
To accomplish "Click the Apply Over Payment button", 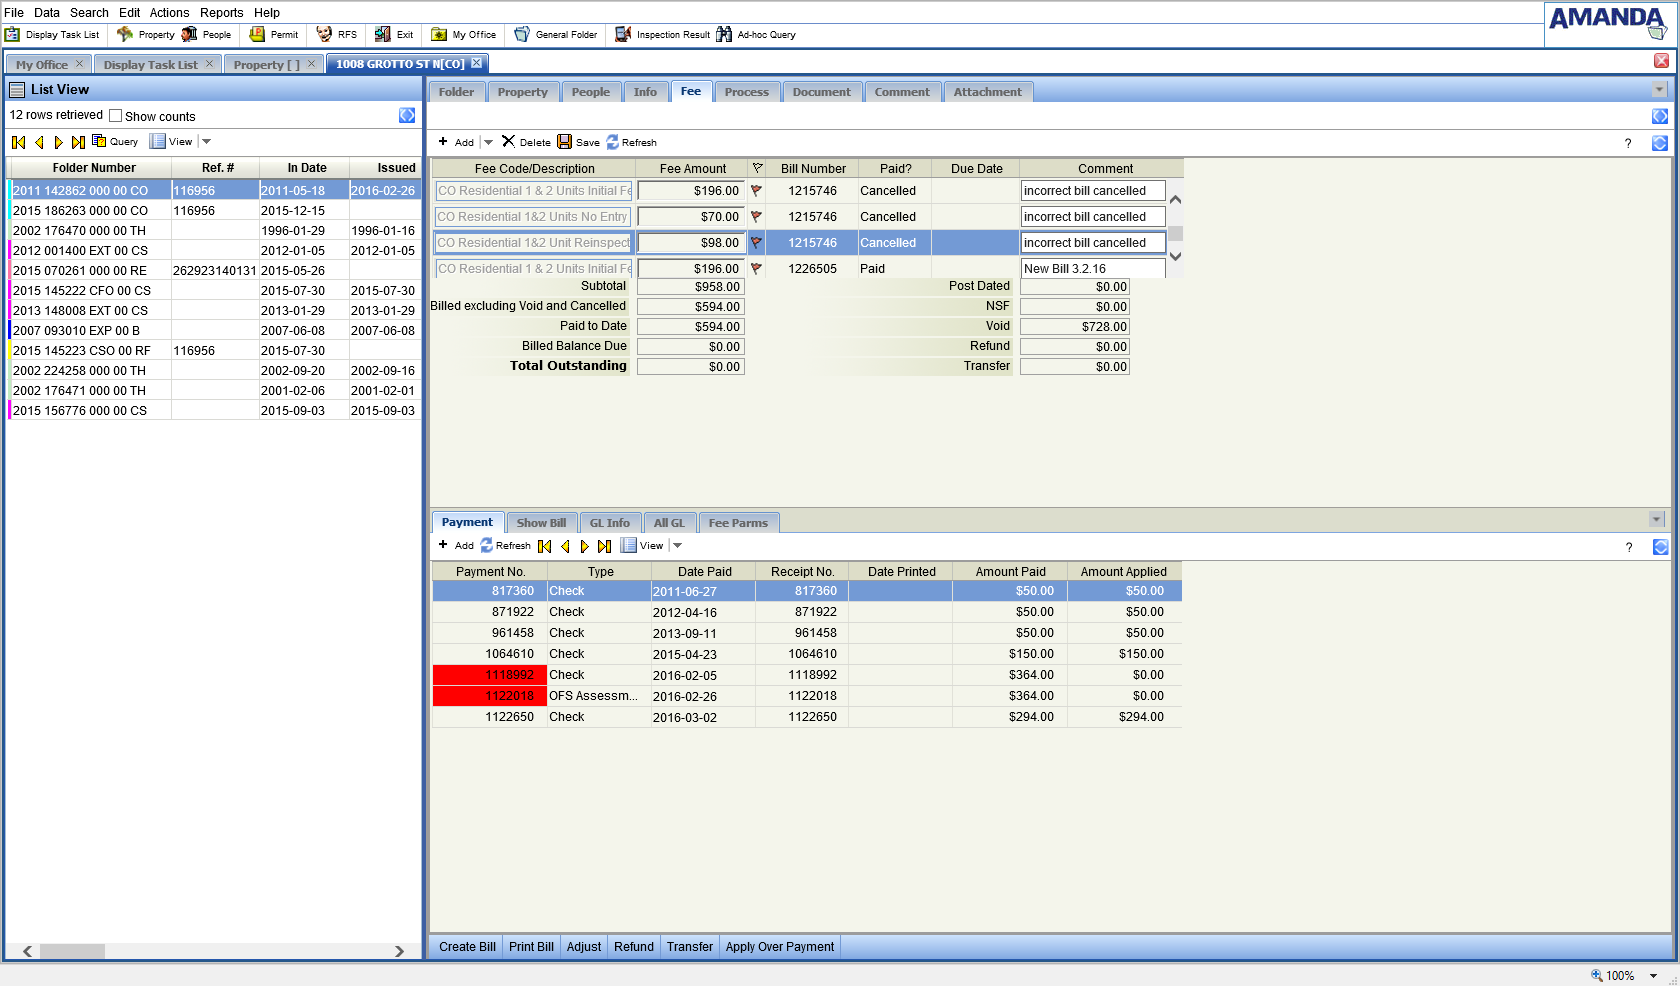I will (x=779, y=947).
